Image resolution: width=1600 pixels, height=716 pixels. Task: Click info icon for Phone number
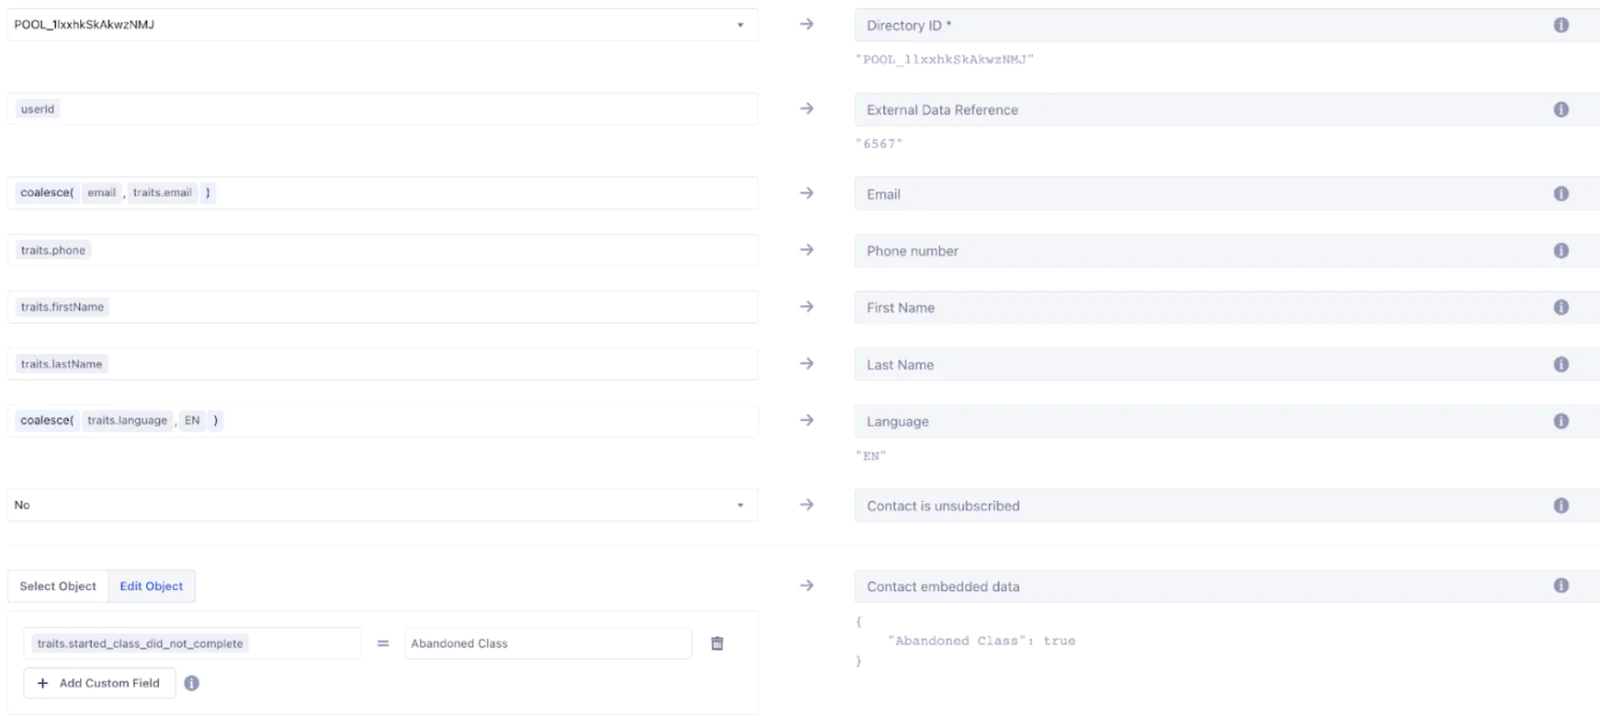click(x=1560, y=251)
